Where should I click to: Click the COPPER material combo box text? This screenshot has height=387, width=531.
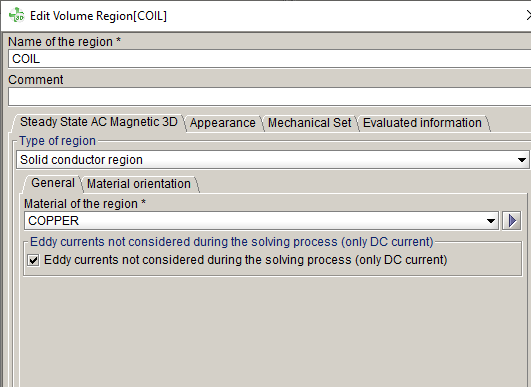coord(54,221)
